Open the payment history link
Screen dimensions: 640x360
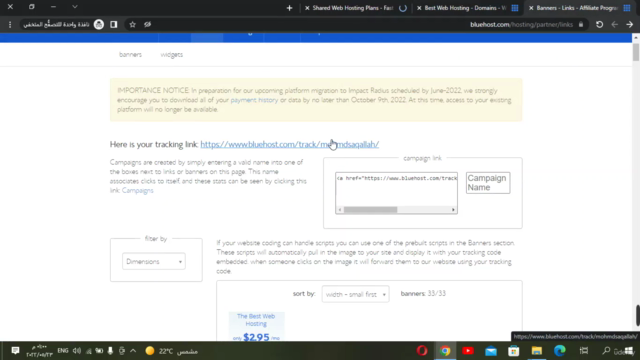(x=254, y=100)
